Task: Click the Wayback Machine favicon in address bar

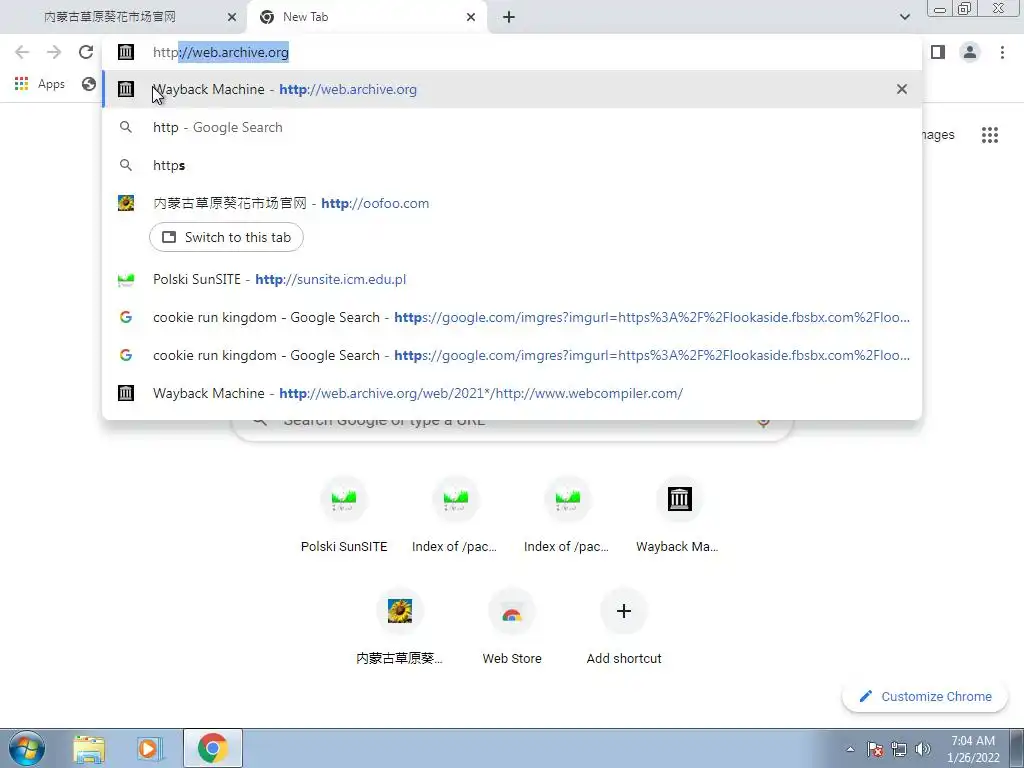Action: (x=126, y=52)
